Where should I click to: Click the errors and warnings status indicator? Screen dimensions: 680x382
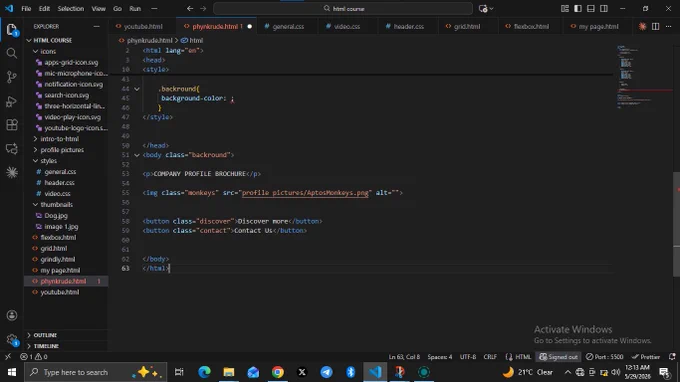tap(34, 357)
